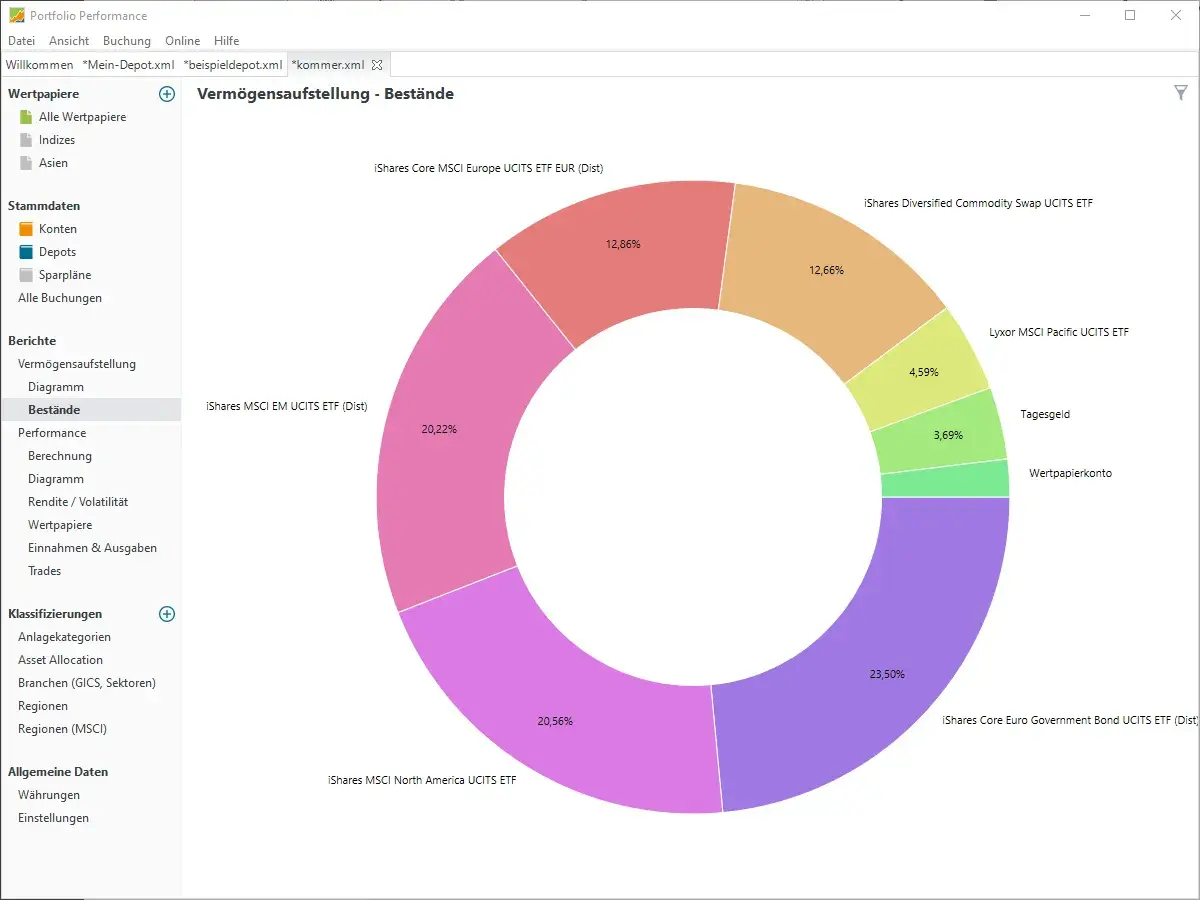Open Diagramm under Vermögensaufstellung
Viewport: 1200px width, 900px height.
pos(56,387)
